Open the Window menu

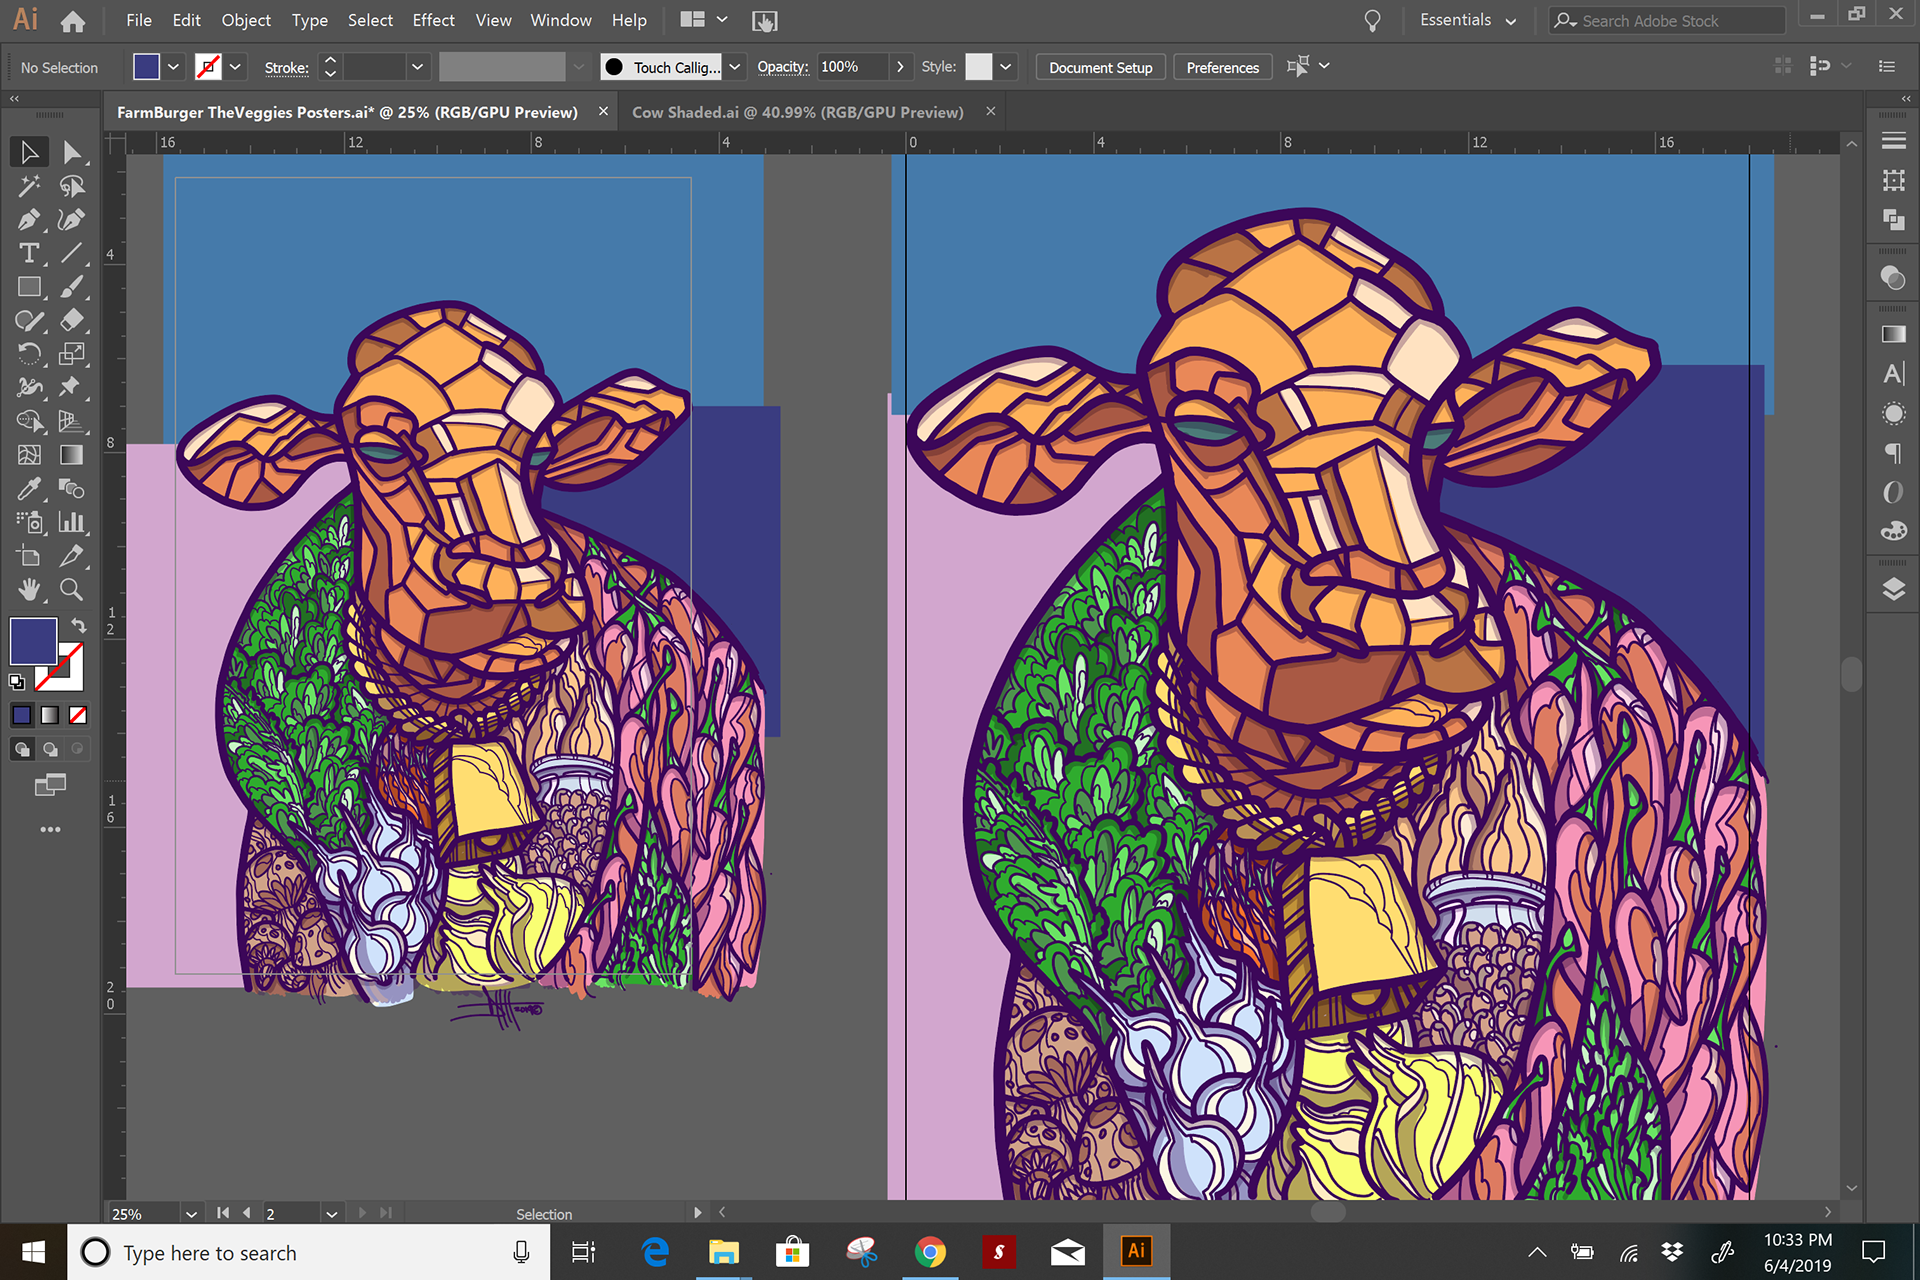[560, 20]
